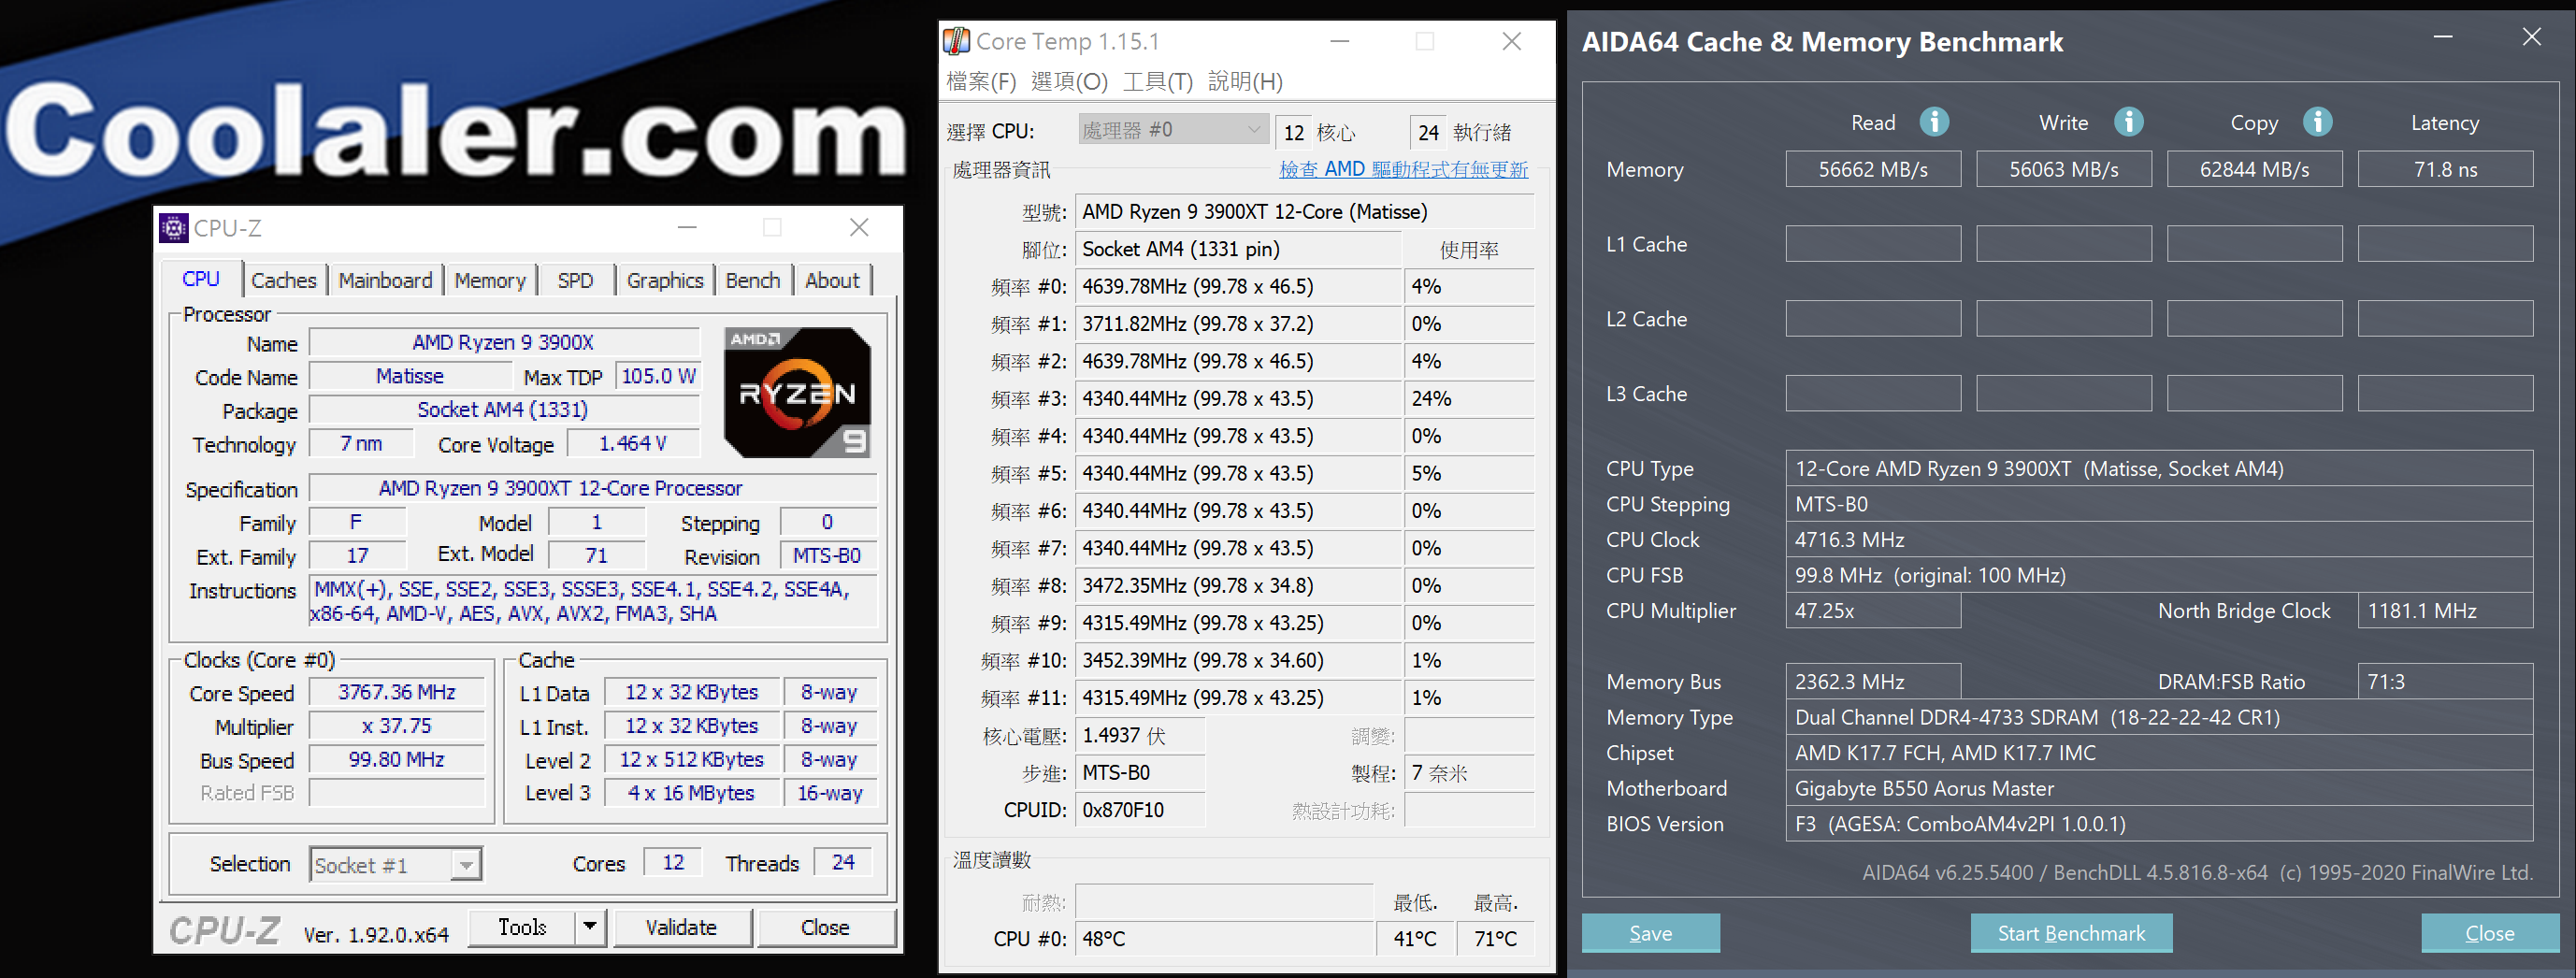Image resolution: width=2576 pixels, height=978 pixels.
Task: Close CPU-Z using title bar X
Action: coord(859,227)
